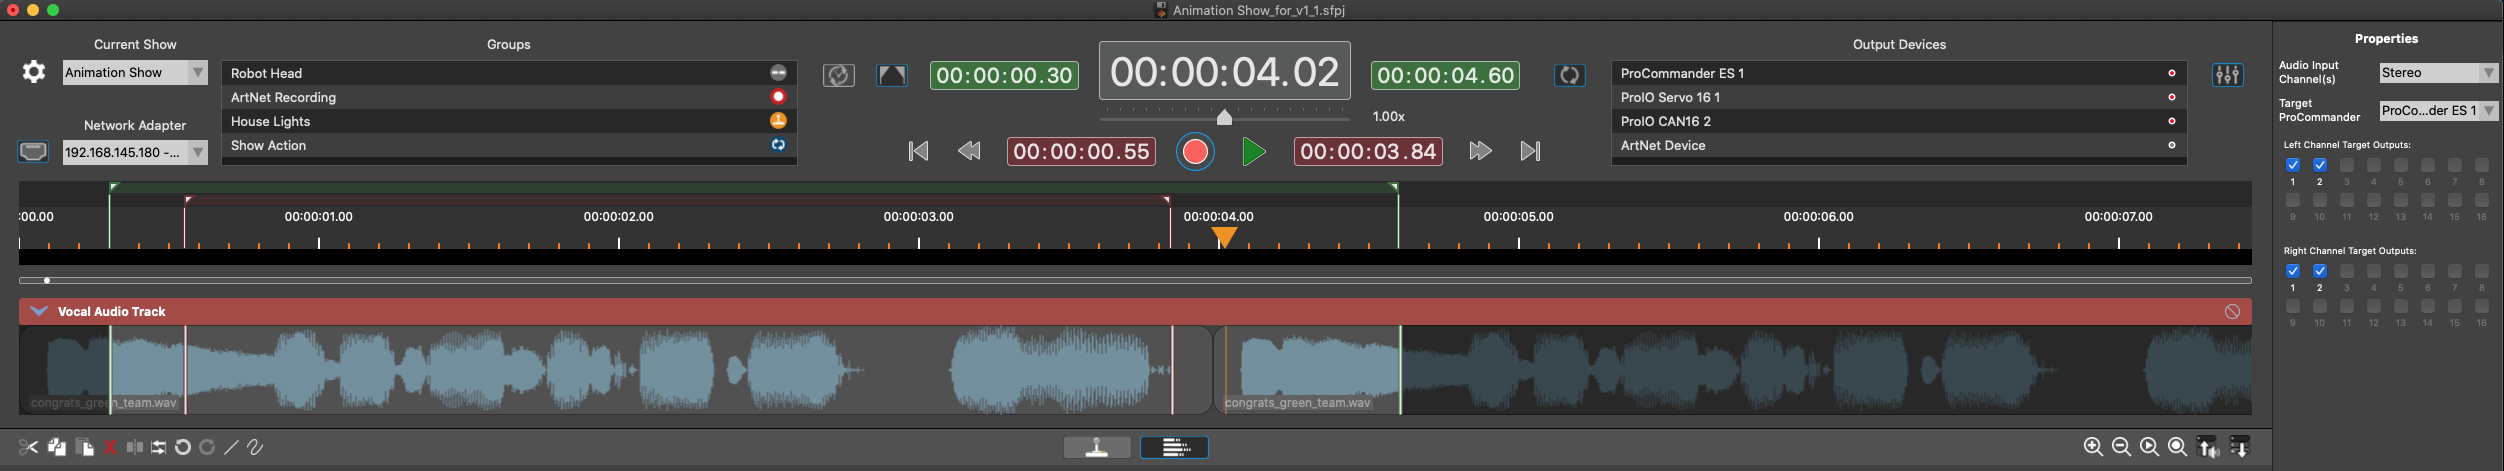Skip to start of show
This screenshot has width=2504, height=471.
[x=918, y=151]
